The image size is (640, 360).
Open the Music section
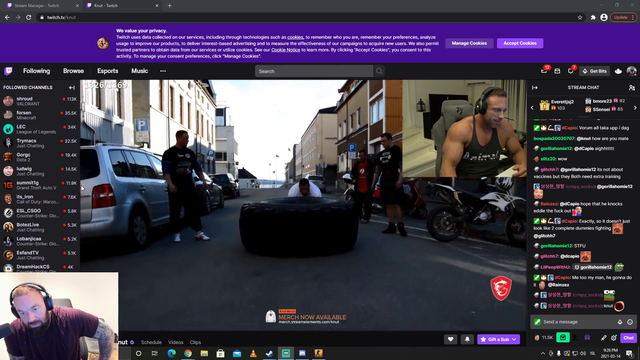click(140, 71)
